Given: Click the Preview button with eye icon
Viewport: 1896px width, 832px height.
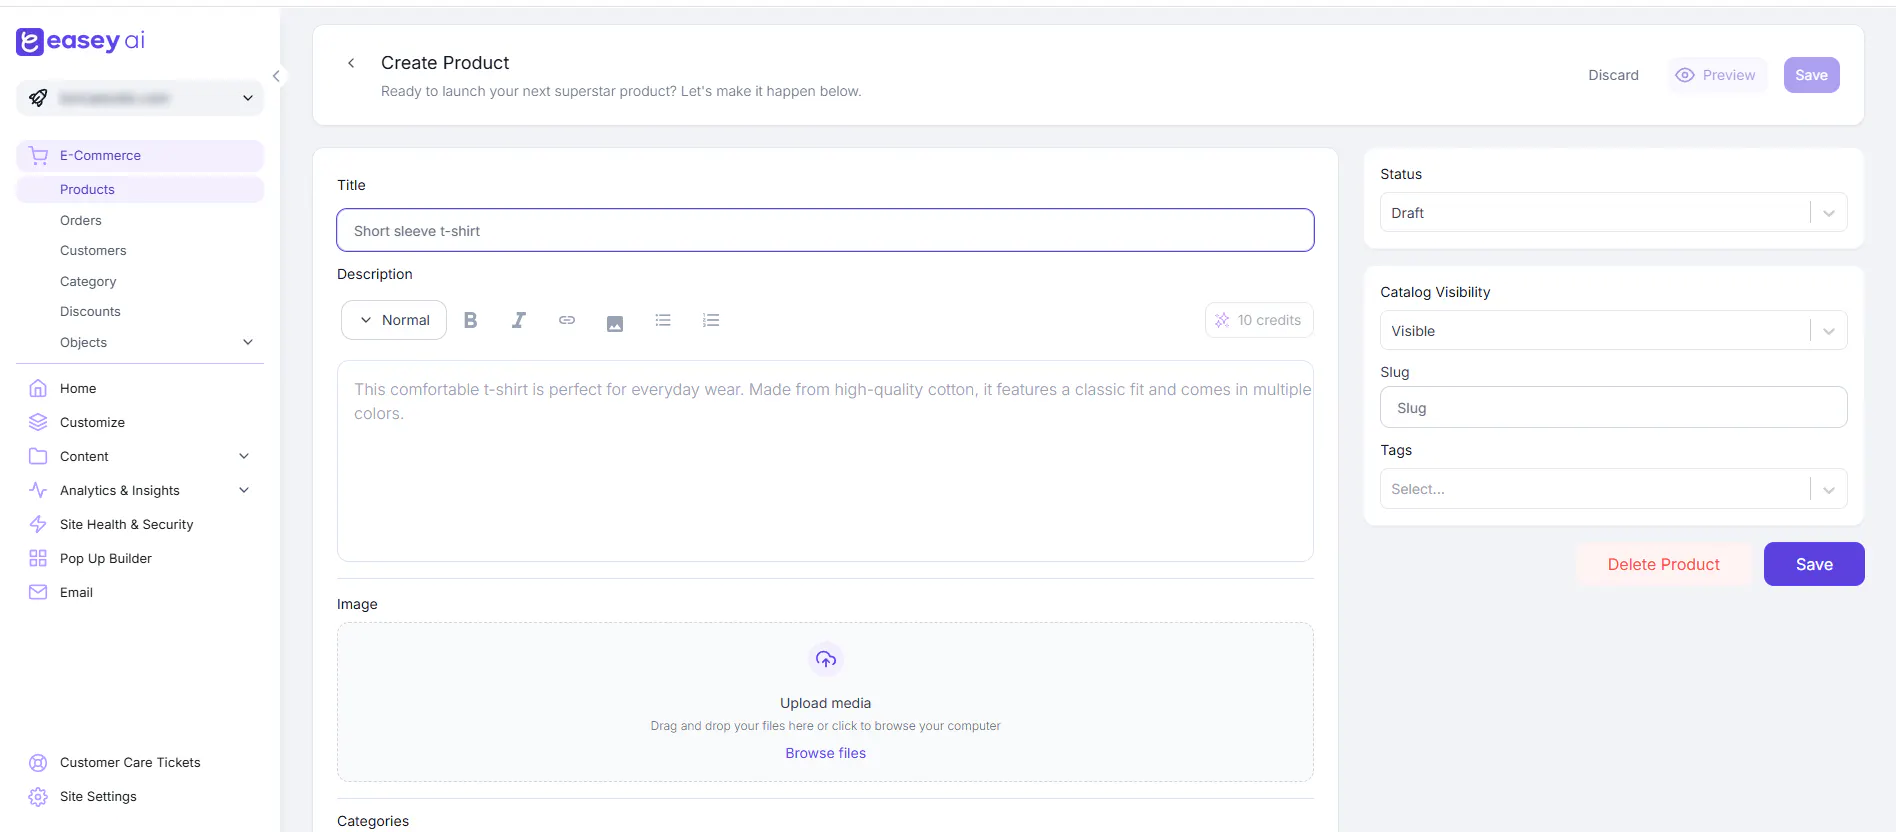Looking at the screenshot, I should click(1716, 75).
